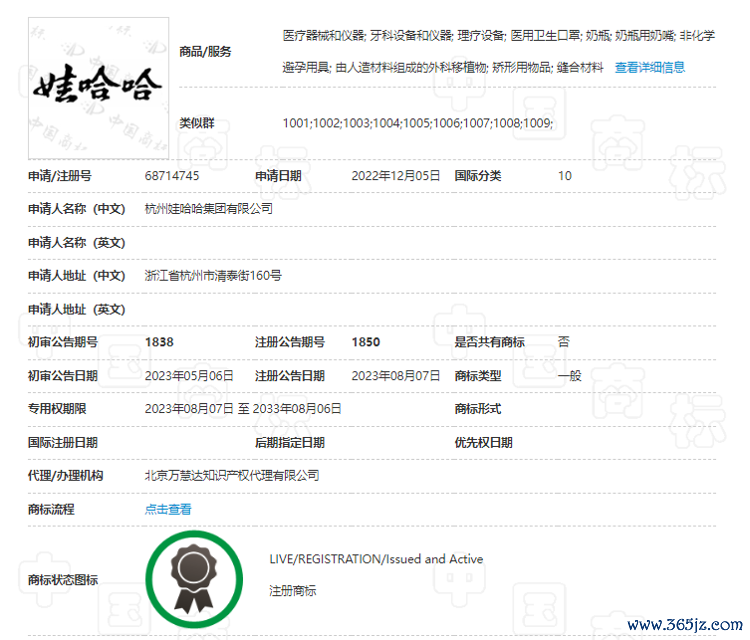Select the 代理/办理机构 field label
Image resolution: width=750 pixels, height=640 pixels.
66,475
